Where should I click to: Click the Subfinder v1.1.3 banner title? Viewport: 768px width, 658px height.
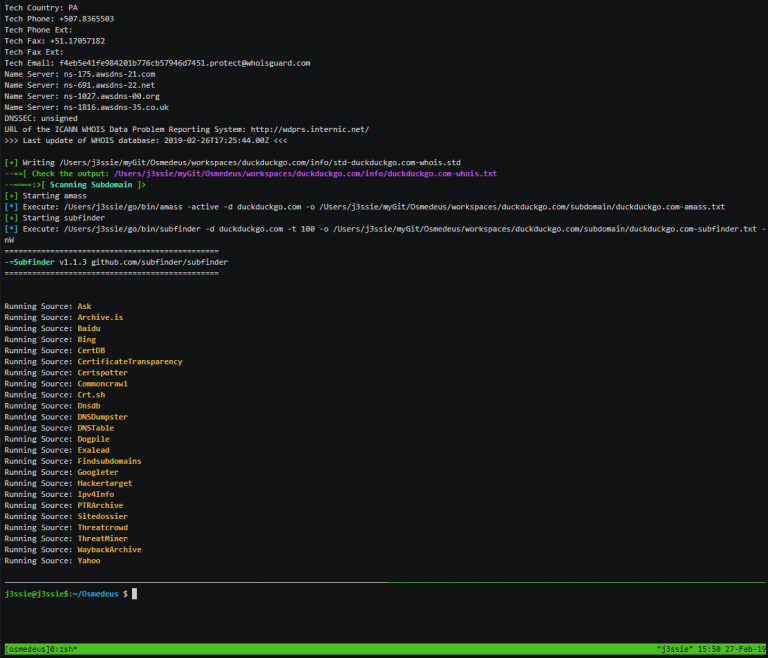pos(46,262)
